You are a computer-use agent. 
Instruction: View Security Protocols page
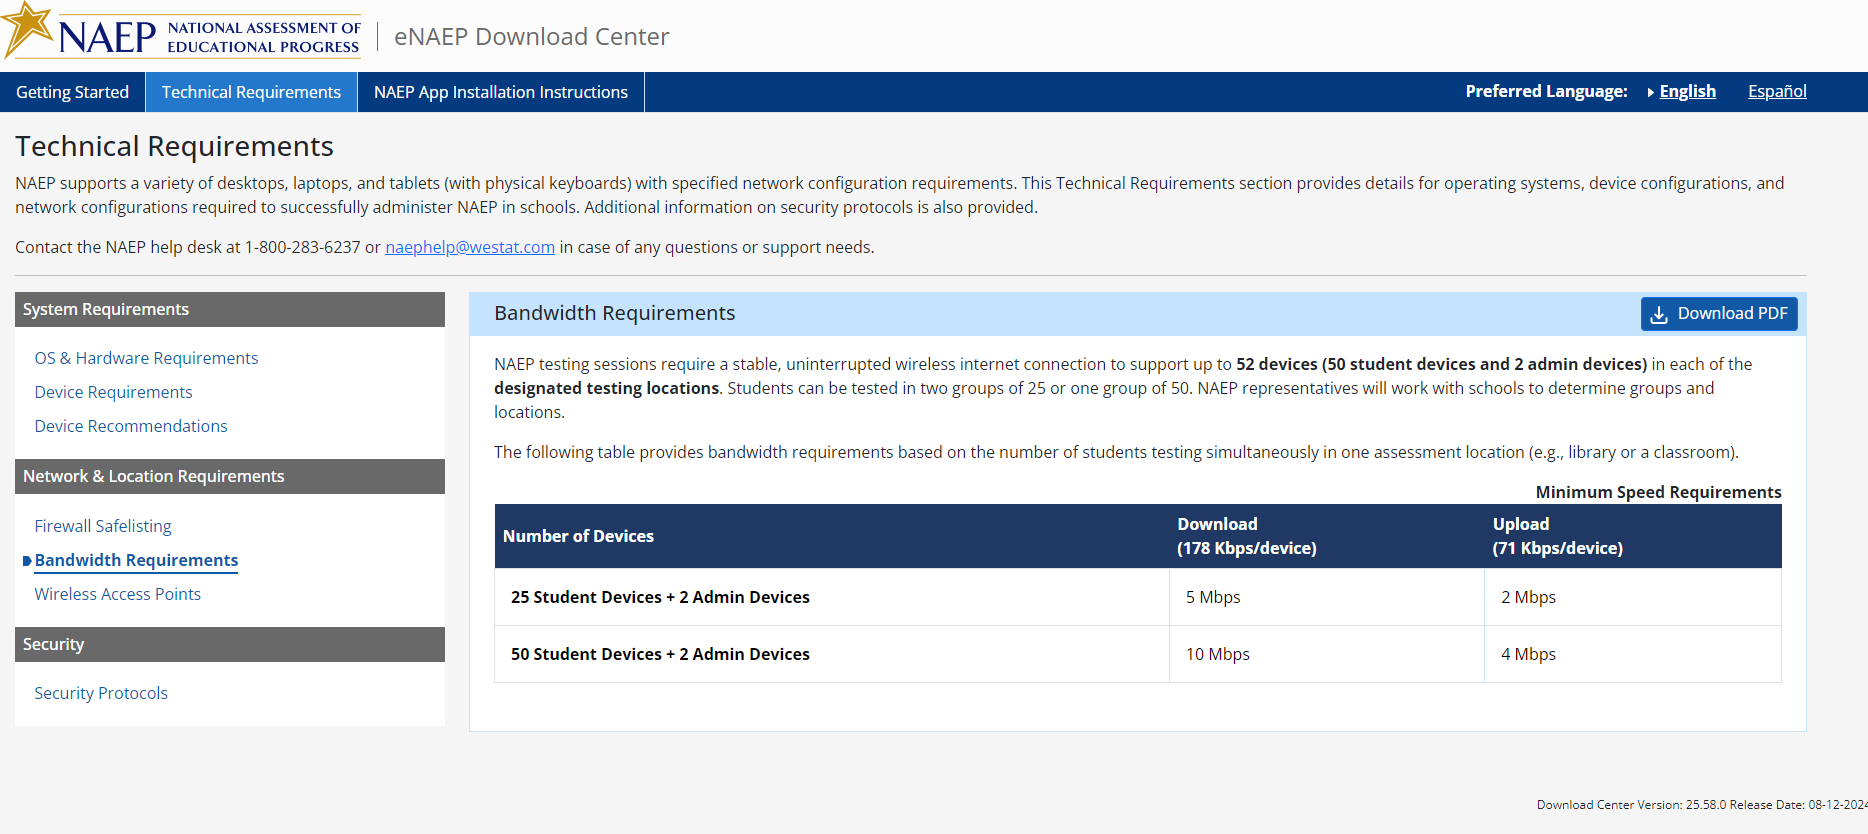click(x=101, y=693)
